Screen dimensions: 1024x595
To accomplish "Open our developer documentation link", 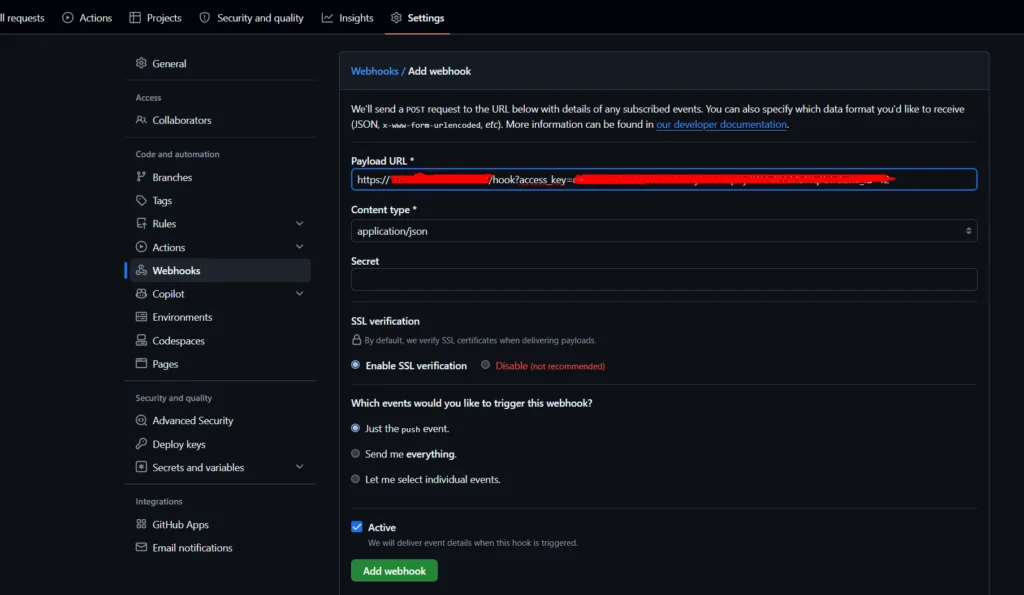I will coord(721,124).
